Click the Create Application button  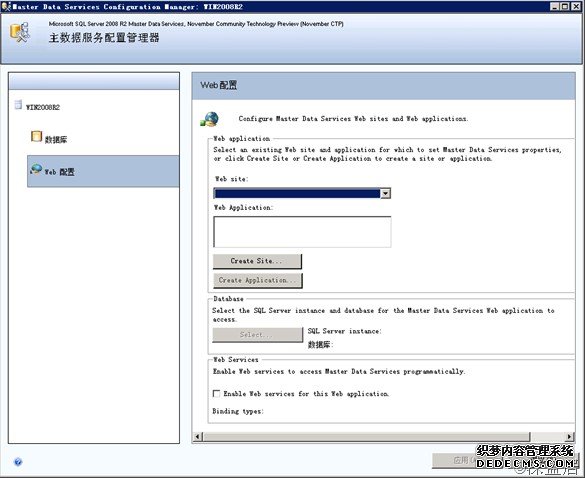tap(257, 280)
